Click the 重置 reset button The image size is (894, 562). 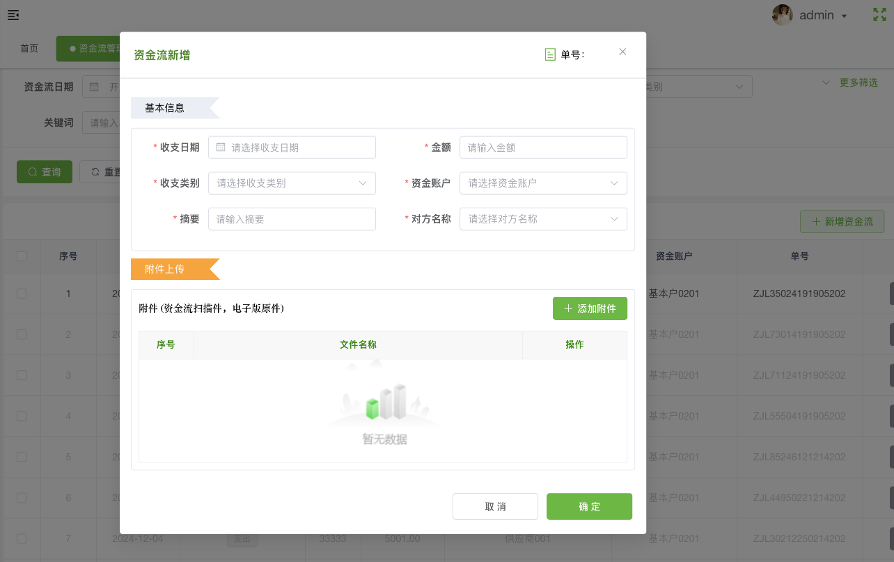(x=100, y=172)
